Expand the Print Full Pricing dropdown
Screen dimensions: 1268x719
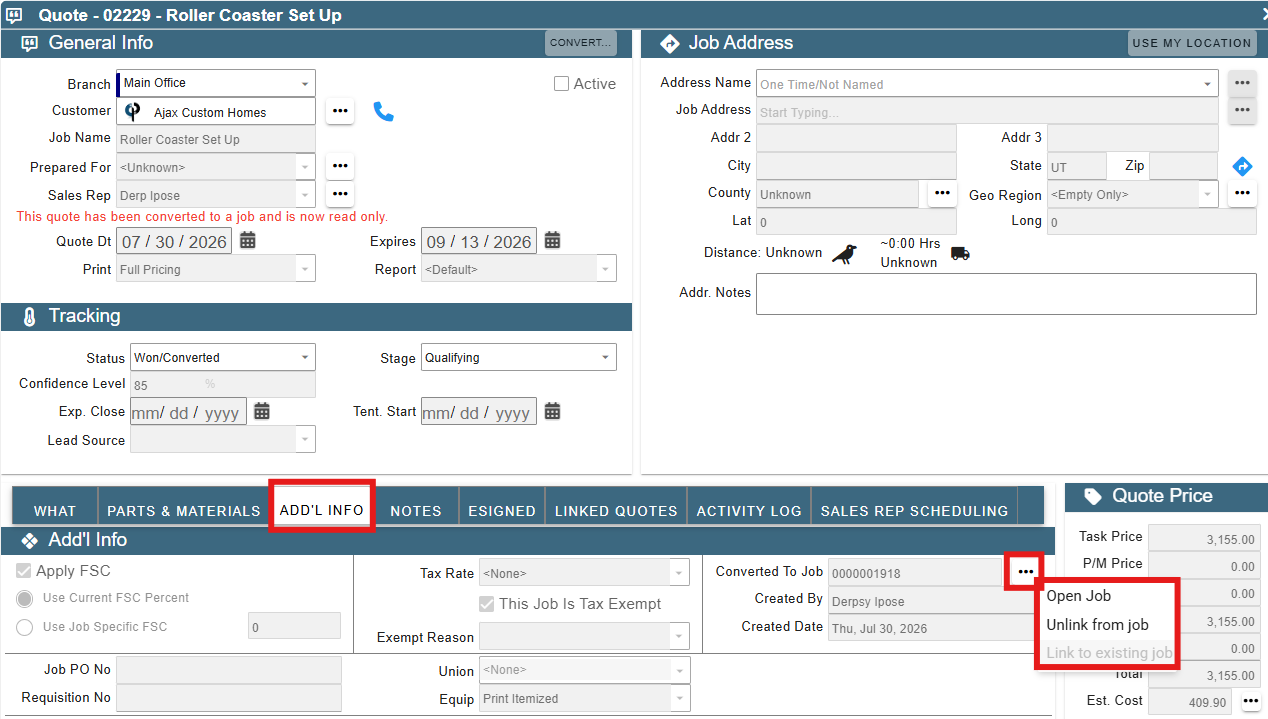tap(305, 268)
